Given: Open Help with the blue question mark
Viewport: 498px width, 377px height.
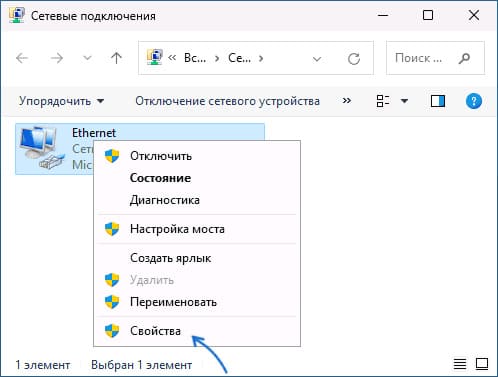Looking at the screenshot, I should [474, 101].
